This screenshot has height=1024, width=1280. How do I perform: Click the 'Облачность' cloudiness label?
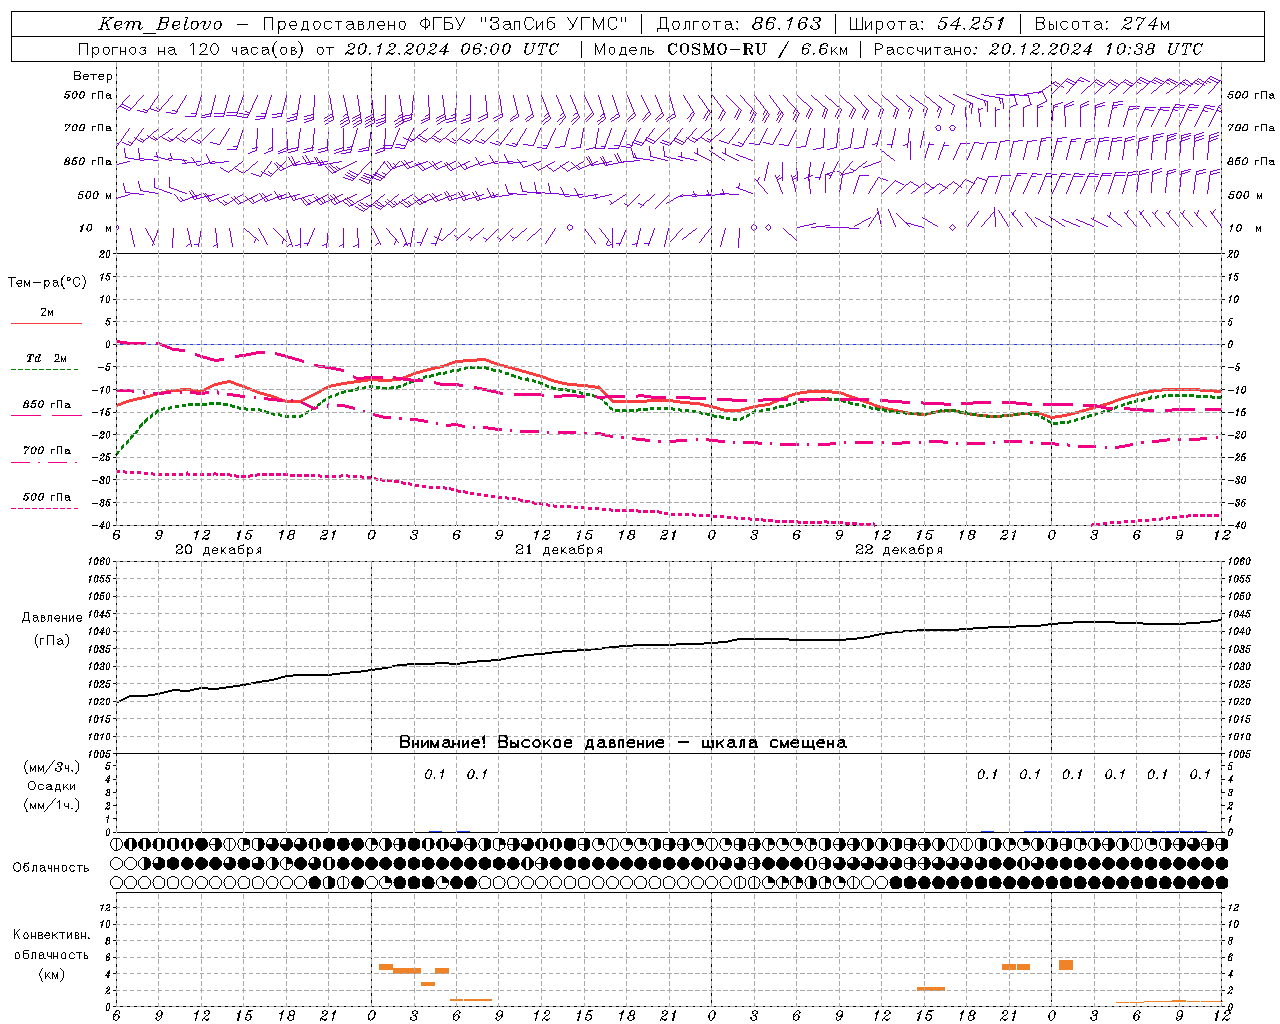(51, 868)
